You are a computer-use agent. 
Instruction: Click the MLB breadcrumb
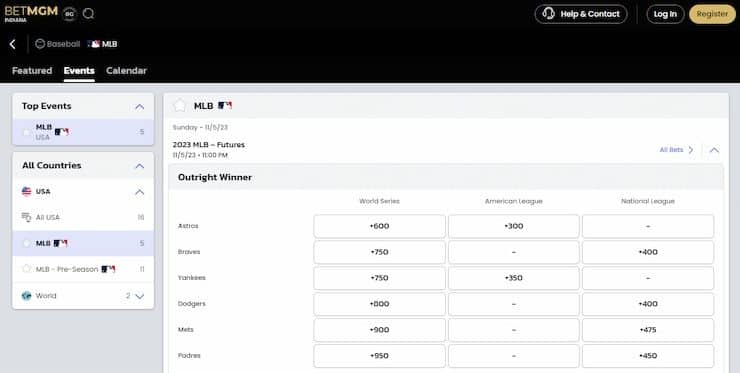pos(102,44)
